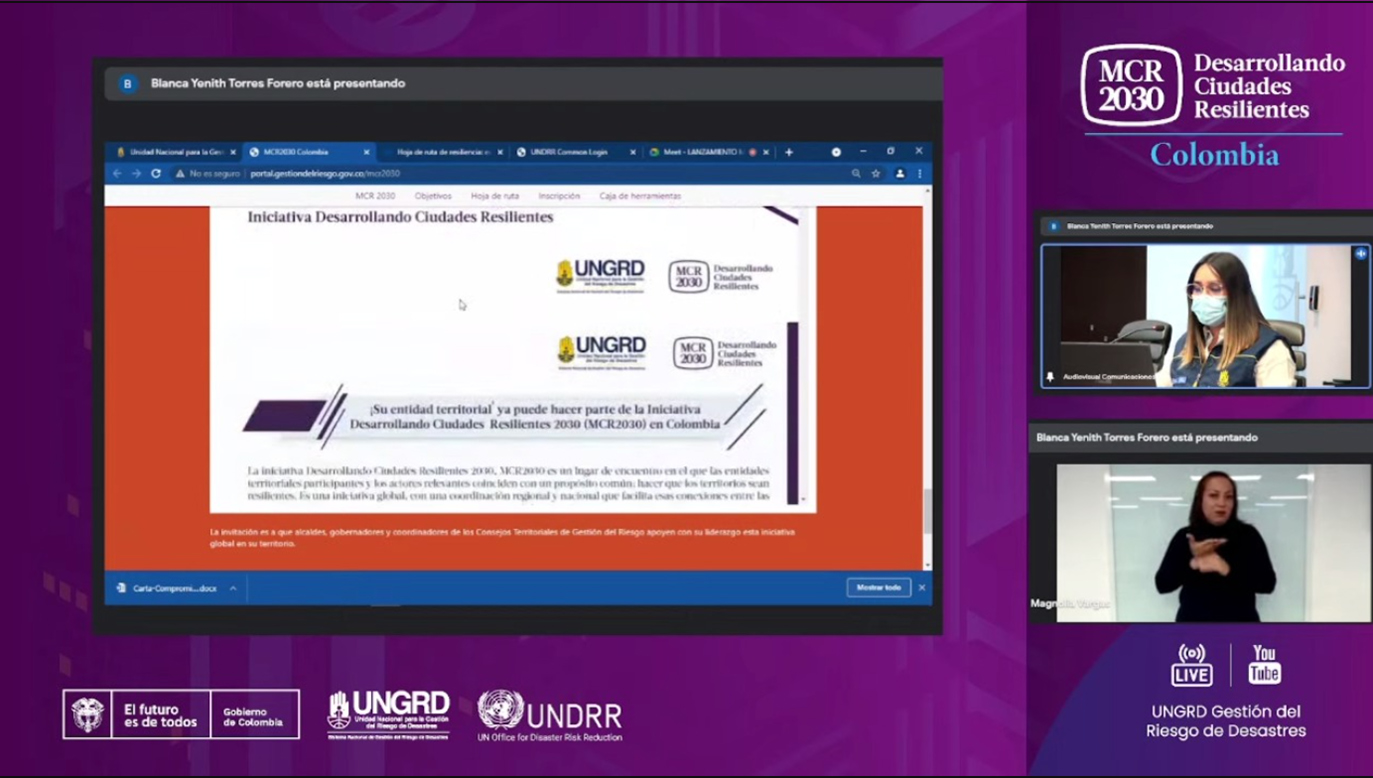The image size is (1373, 778).
Task: Open the Carta-Compromiso docx download
Action: click(175, 588)
